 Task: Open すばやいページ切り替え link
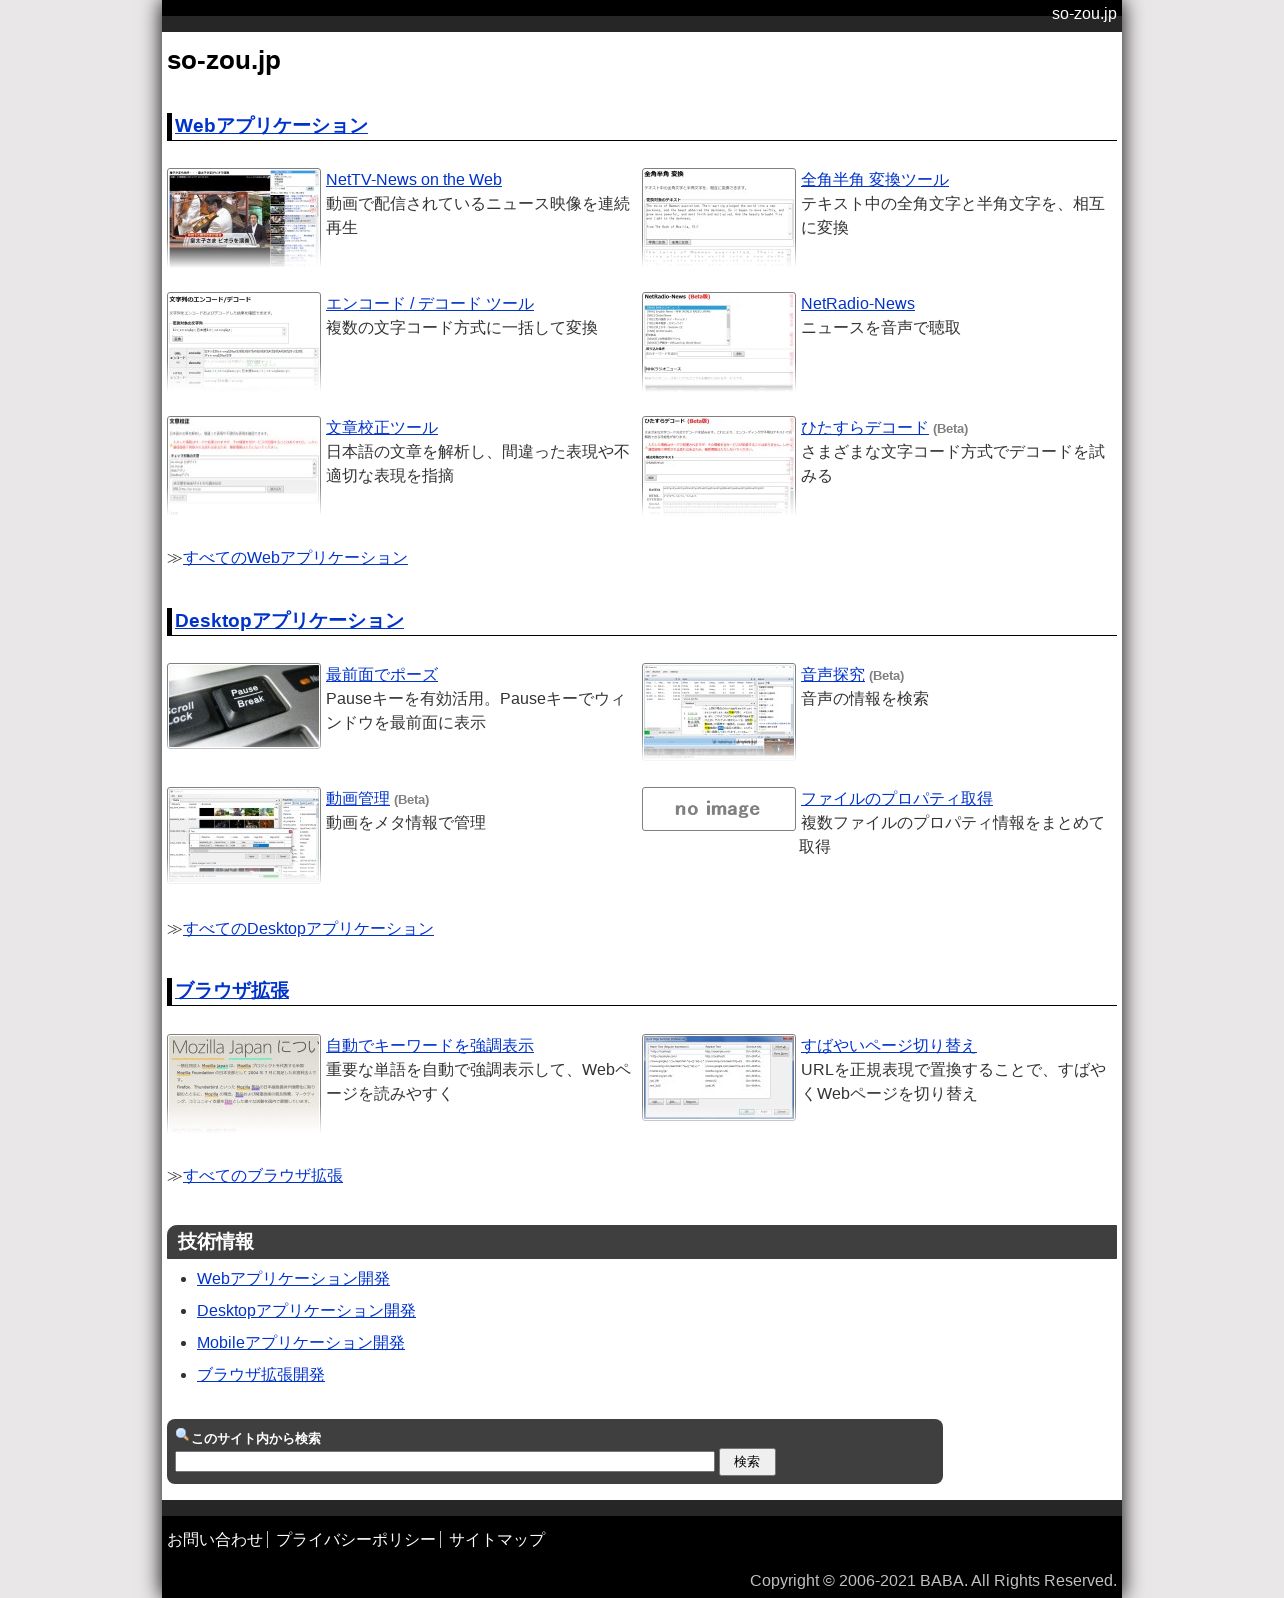[x=889, y=1046]
